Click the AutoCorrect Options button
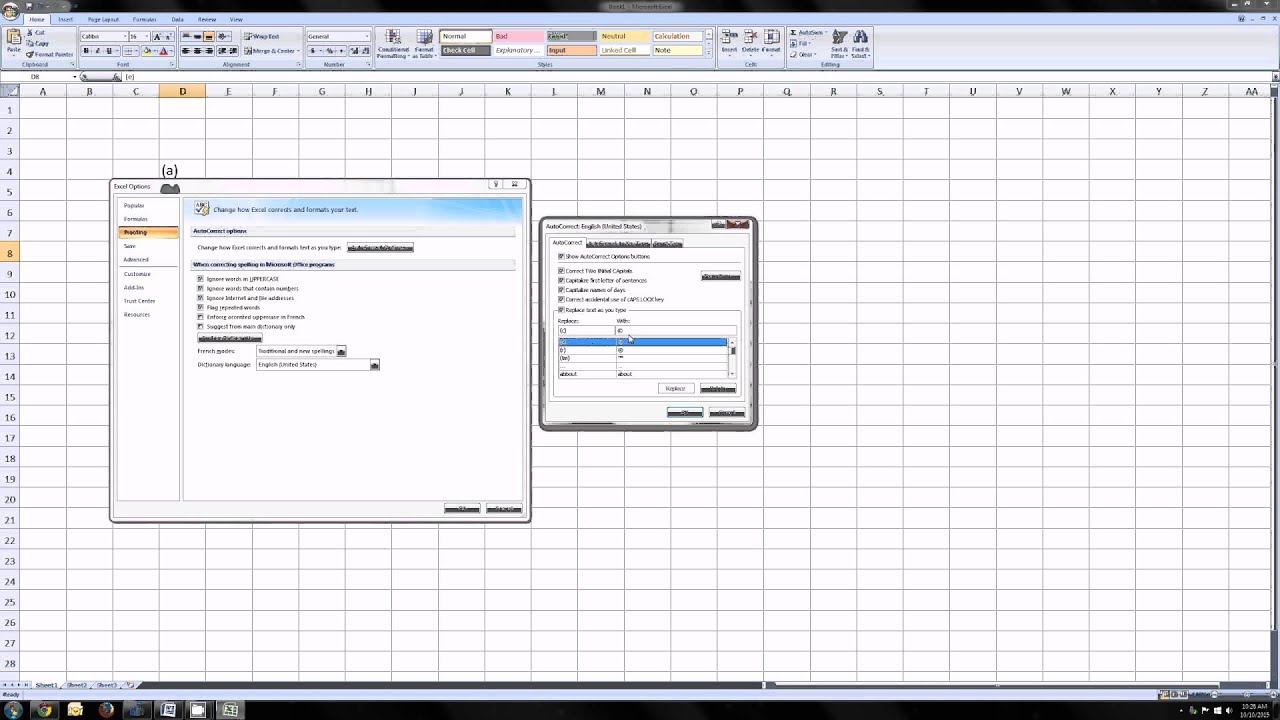This screenshot has width=1280, height=720. (380, 247)
